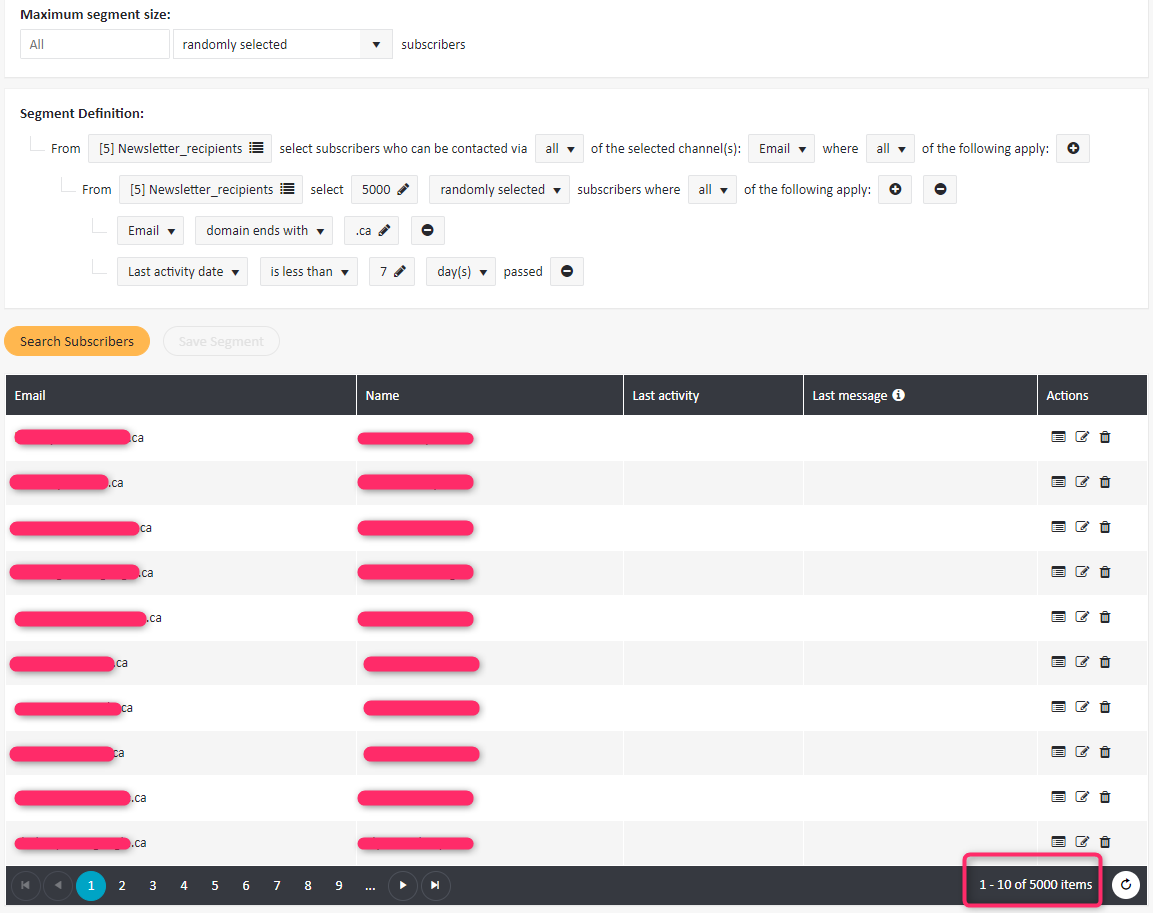Open the 'domain ends with' operator dropdown
Screen dimensions: 1153x913
coord(264,230)
